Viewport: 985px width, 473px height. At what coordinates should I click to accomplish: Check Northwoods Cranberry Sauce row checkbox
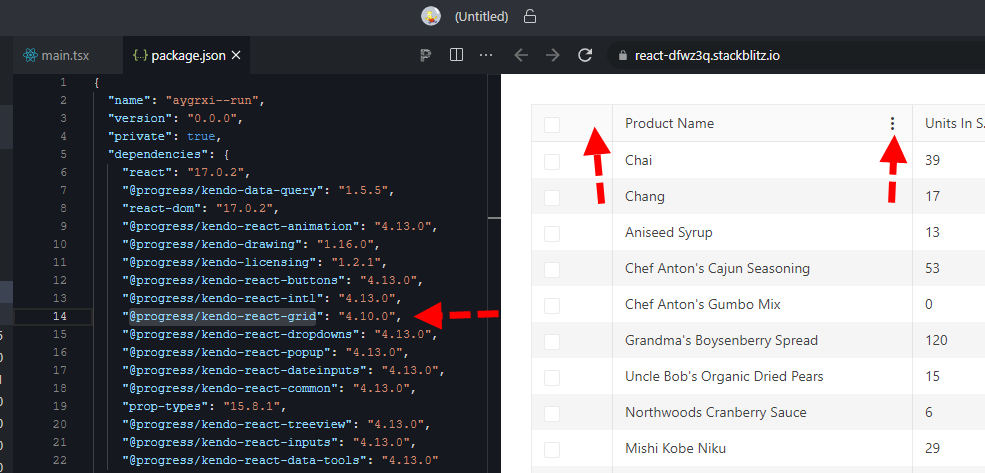pos(552,414)
